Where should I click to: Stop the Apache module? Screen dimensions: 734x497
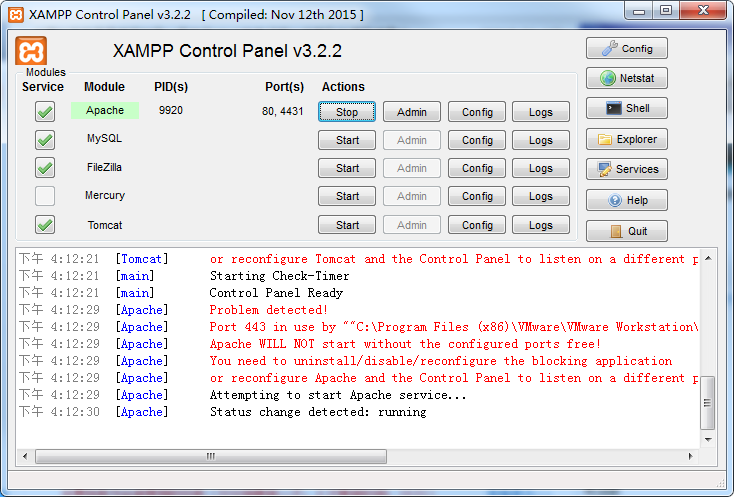(347, 112)
